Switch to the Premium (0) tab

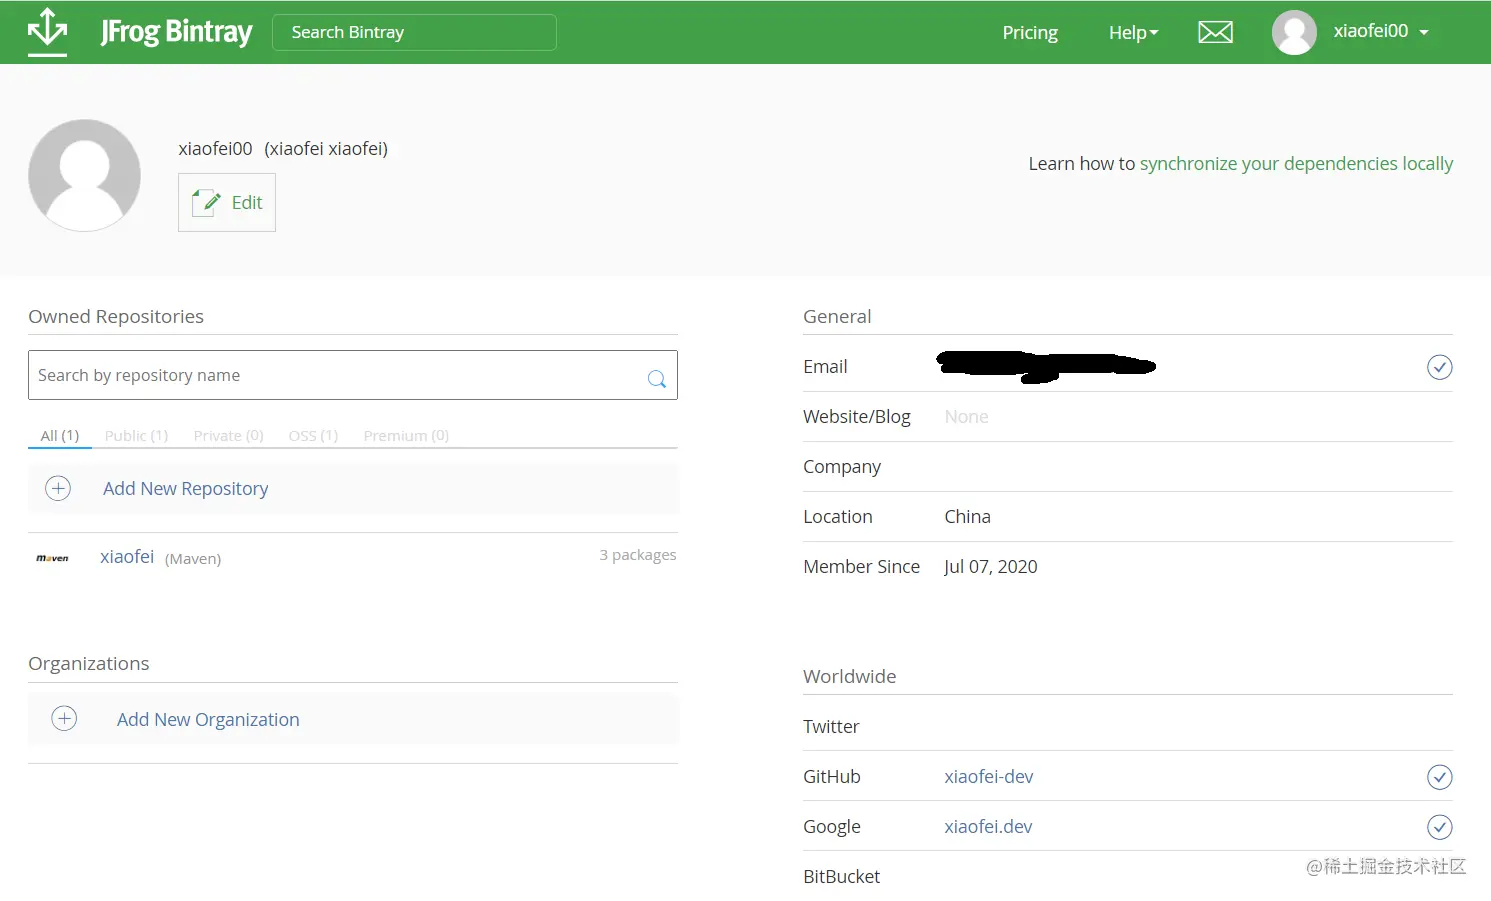pos(406,435)
